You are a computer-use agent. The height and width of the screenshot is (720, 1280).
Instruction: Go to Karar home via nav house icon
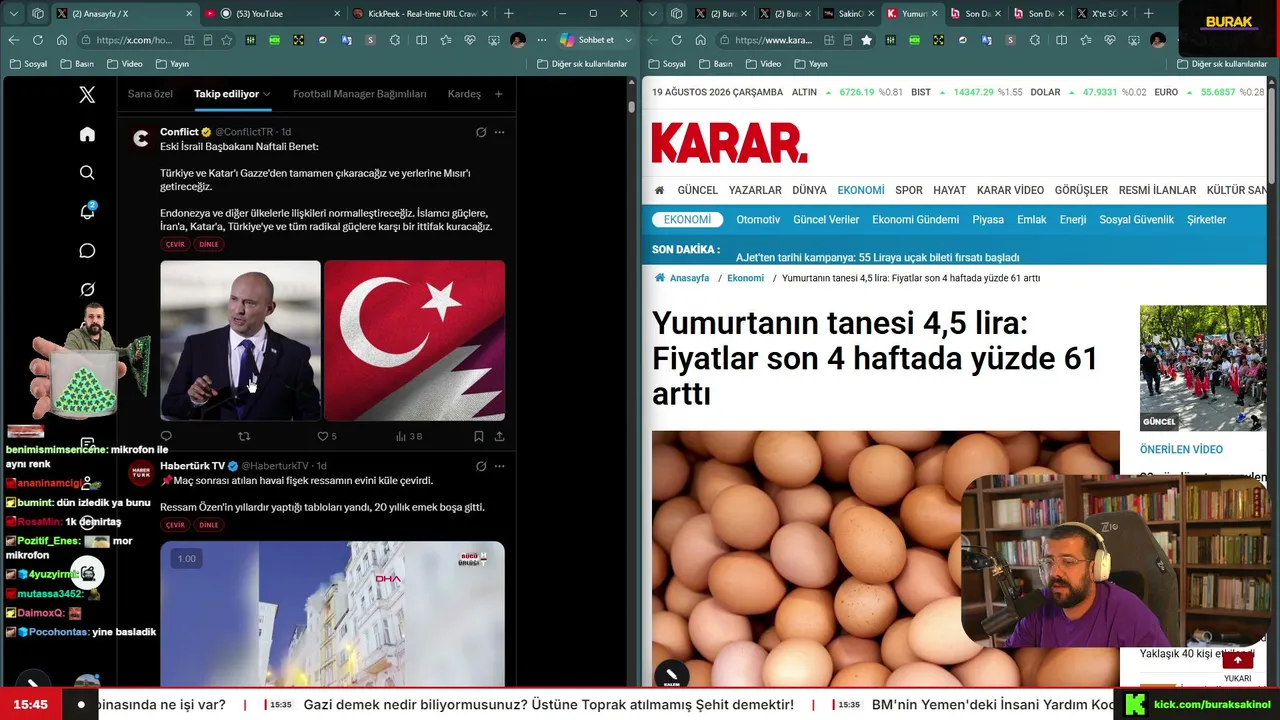(659, 190)
